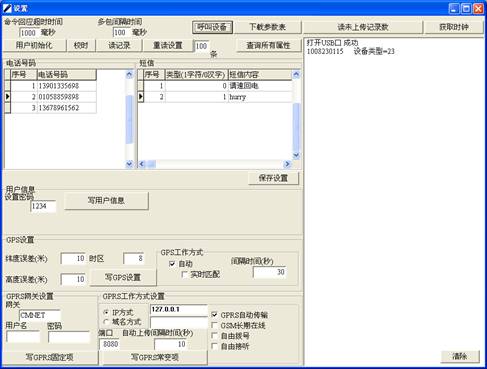Screen dimensions: 487x369
Task: Click the 设置密码 field showing 1234
Action: 43,206
